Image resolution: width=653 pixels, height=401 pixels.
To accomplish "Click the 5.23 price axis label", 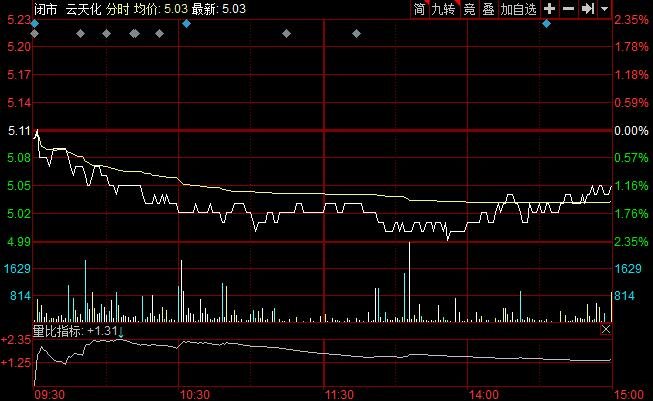I will pyautogui.click(x=19, y=20).
